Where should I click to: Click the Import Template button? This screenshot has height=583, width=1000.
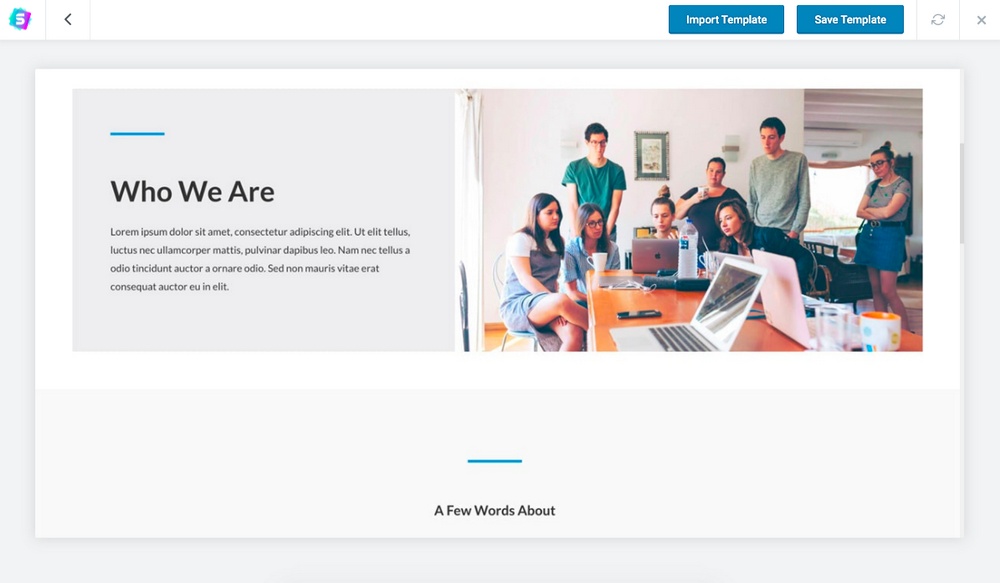[726, 19]
